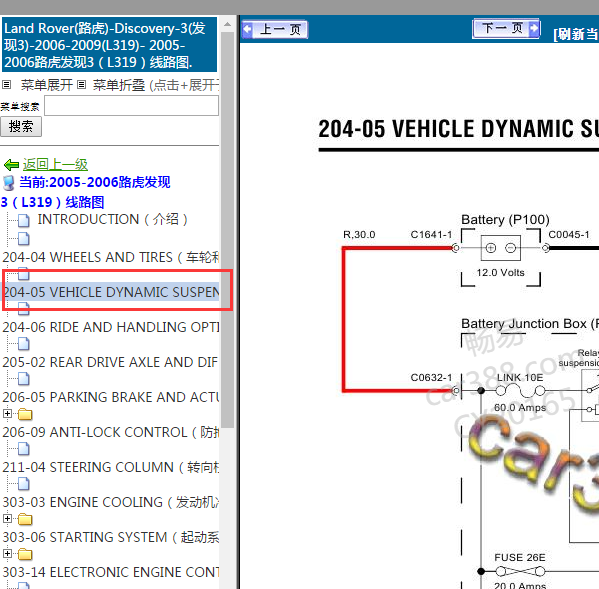The height and width of the screenshot is (589, 599).
Task: Click the 下一页 next page button
Action: [x=507, y=28]
